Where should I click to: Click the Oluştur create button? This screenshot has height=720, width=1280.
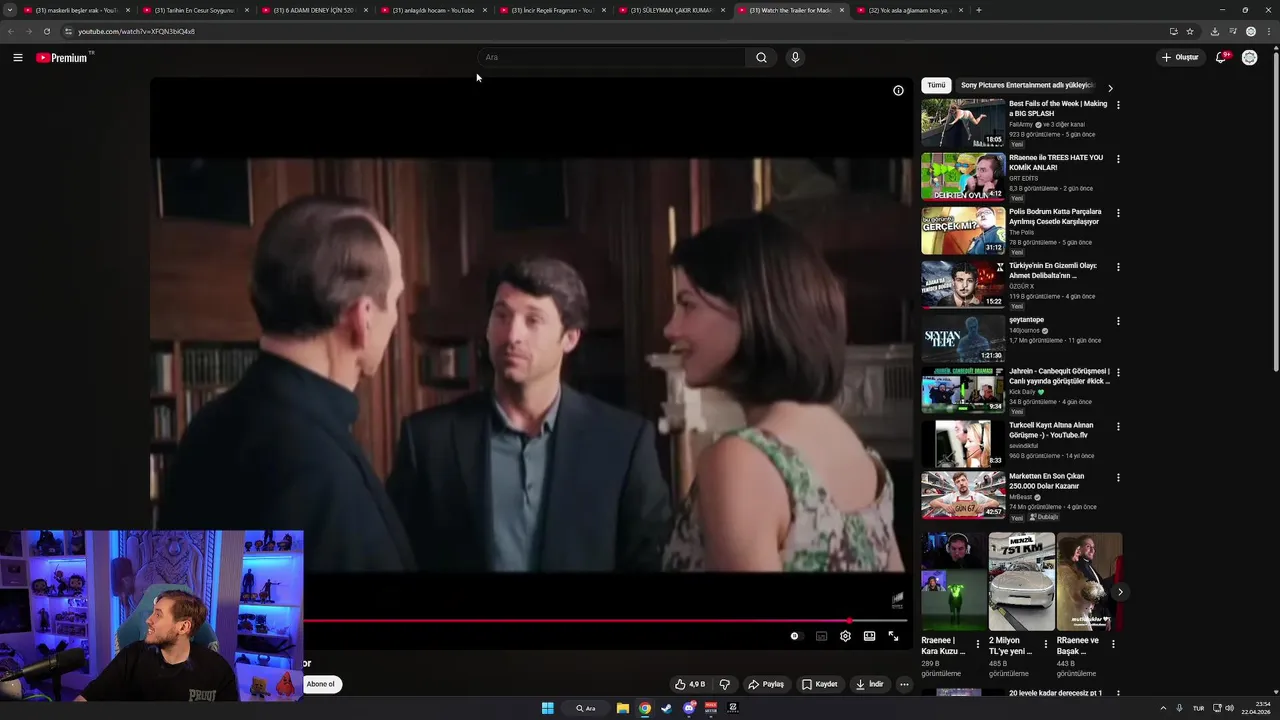(x=1180, y=58)
